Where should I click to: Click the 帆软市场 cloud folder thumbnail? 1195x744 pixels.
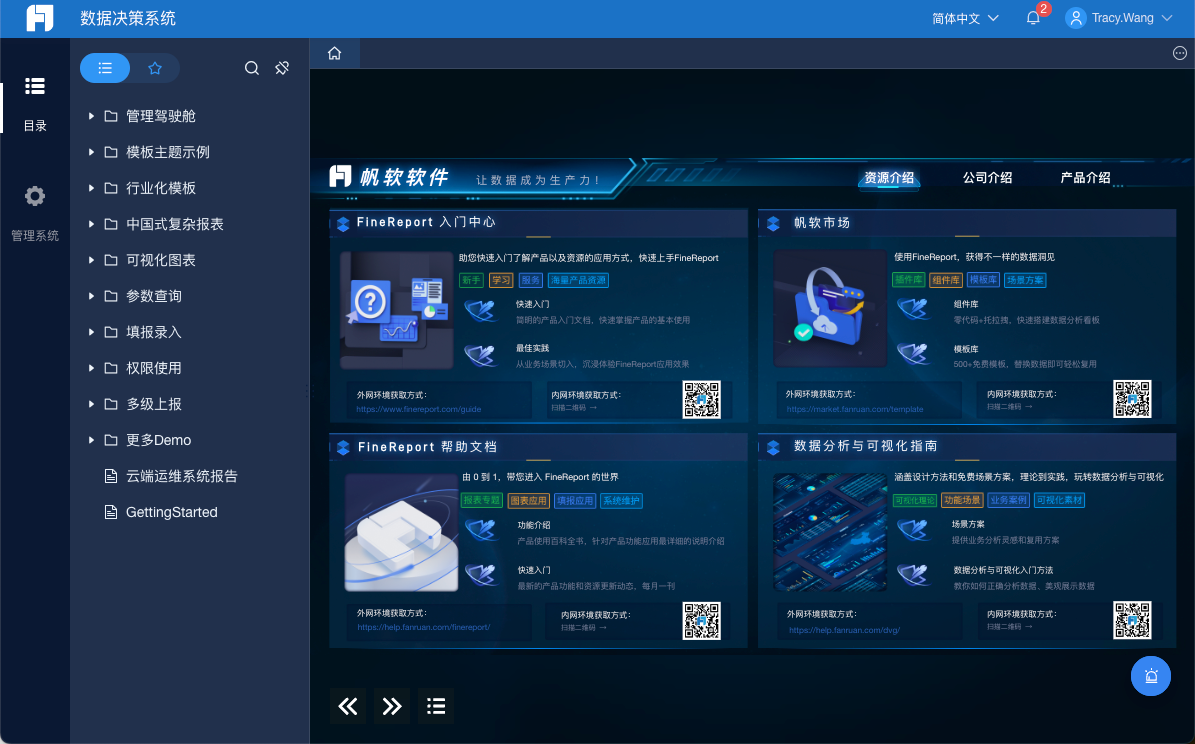[830, 309]
